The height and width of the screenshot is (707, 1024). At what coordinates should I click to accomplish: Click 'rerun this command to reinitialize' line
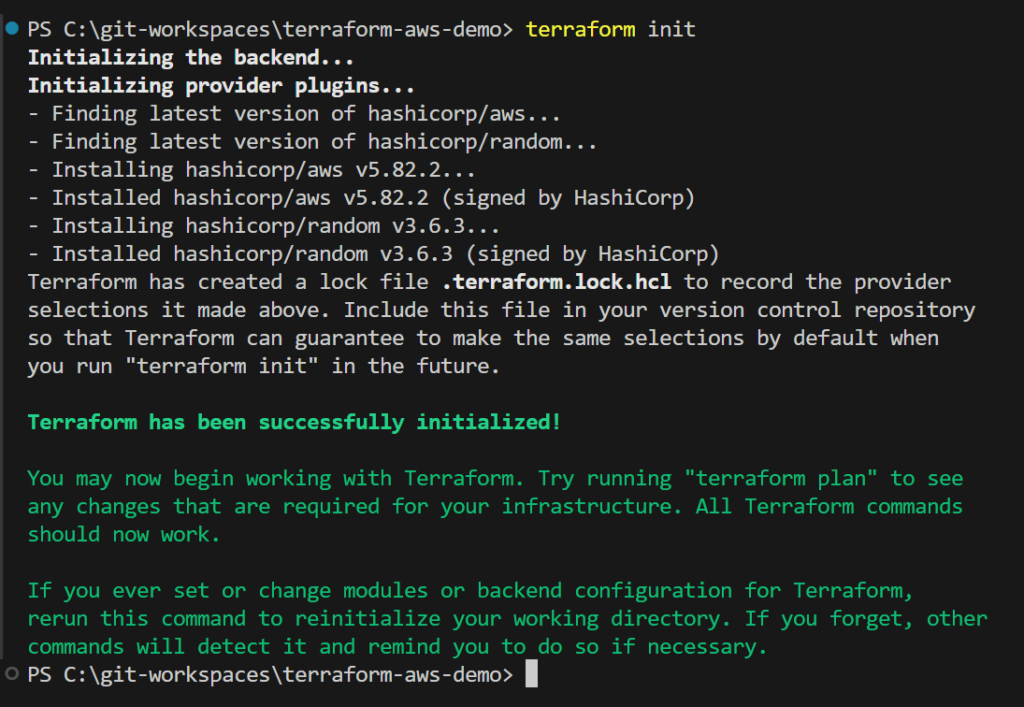tap(507, 619)
